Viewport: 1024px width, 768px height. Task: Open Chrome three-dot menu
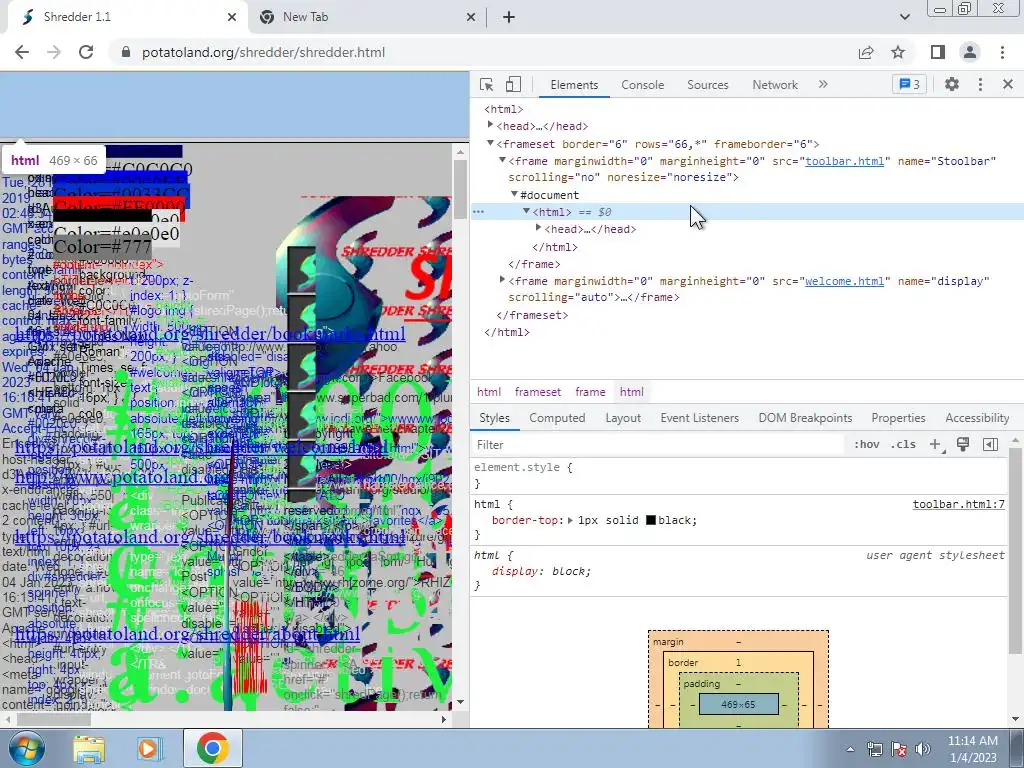(x=1002, y=52)
